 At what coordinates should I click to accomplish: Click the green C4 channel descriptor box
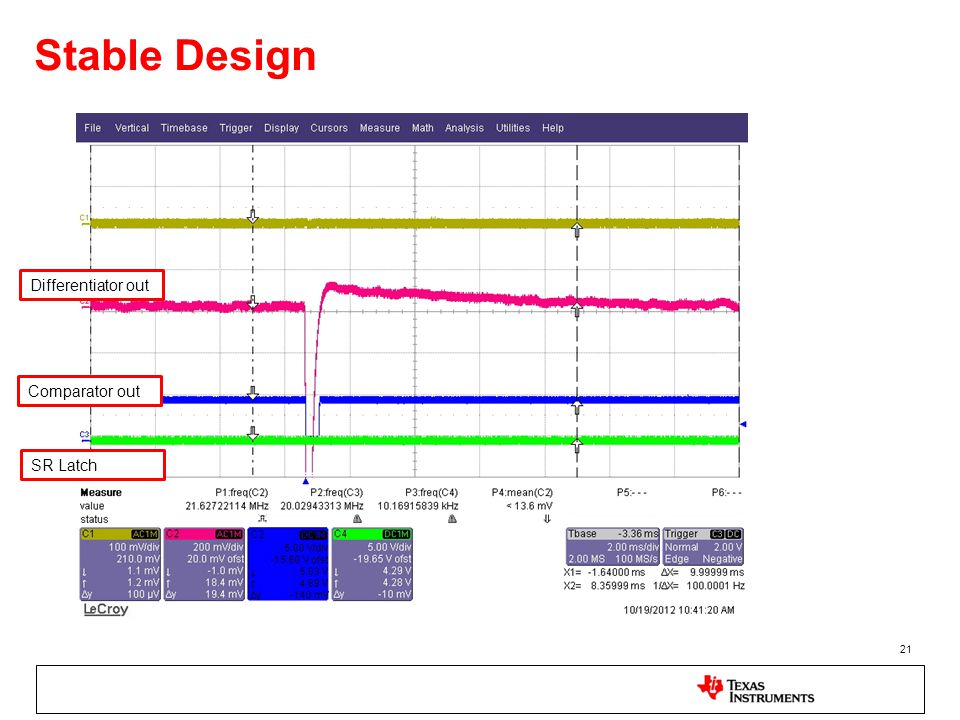(372, 564)
